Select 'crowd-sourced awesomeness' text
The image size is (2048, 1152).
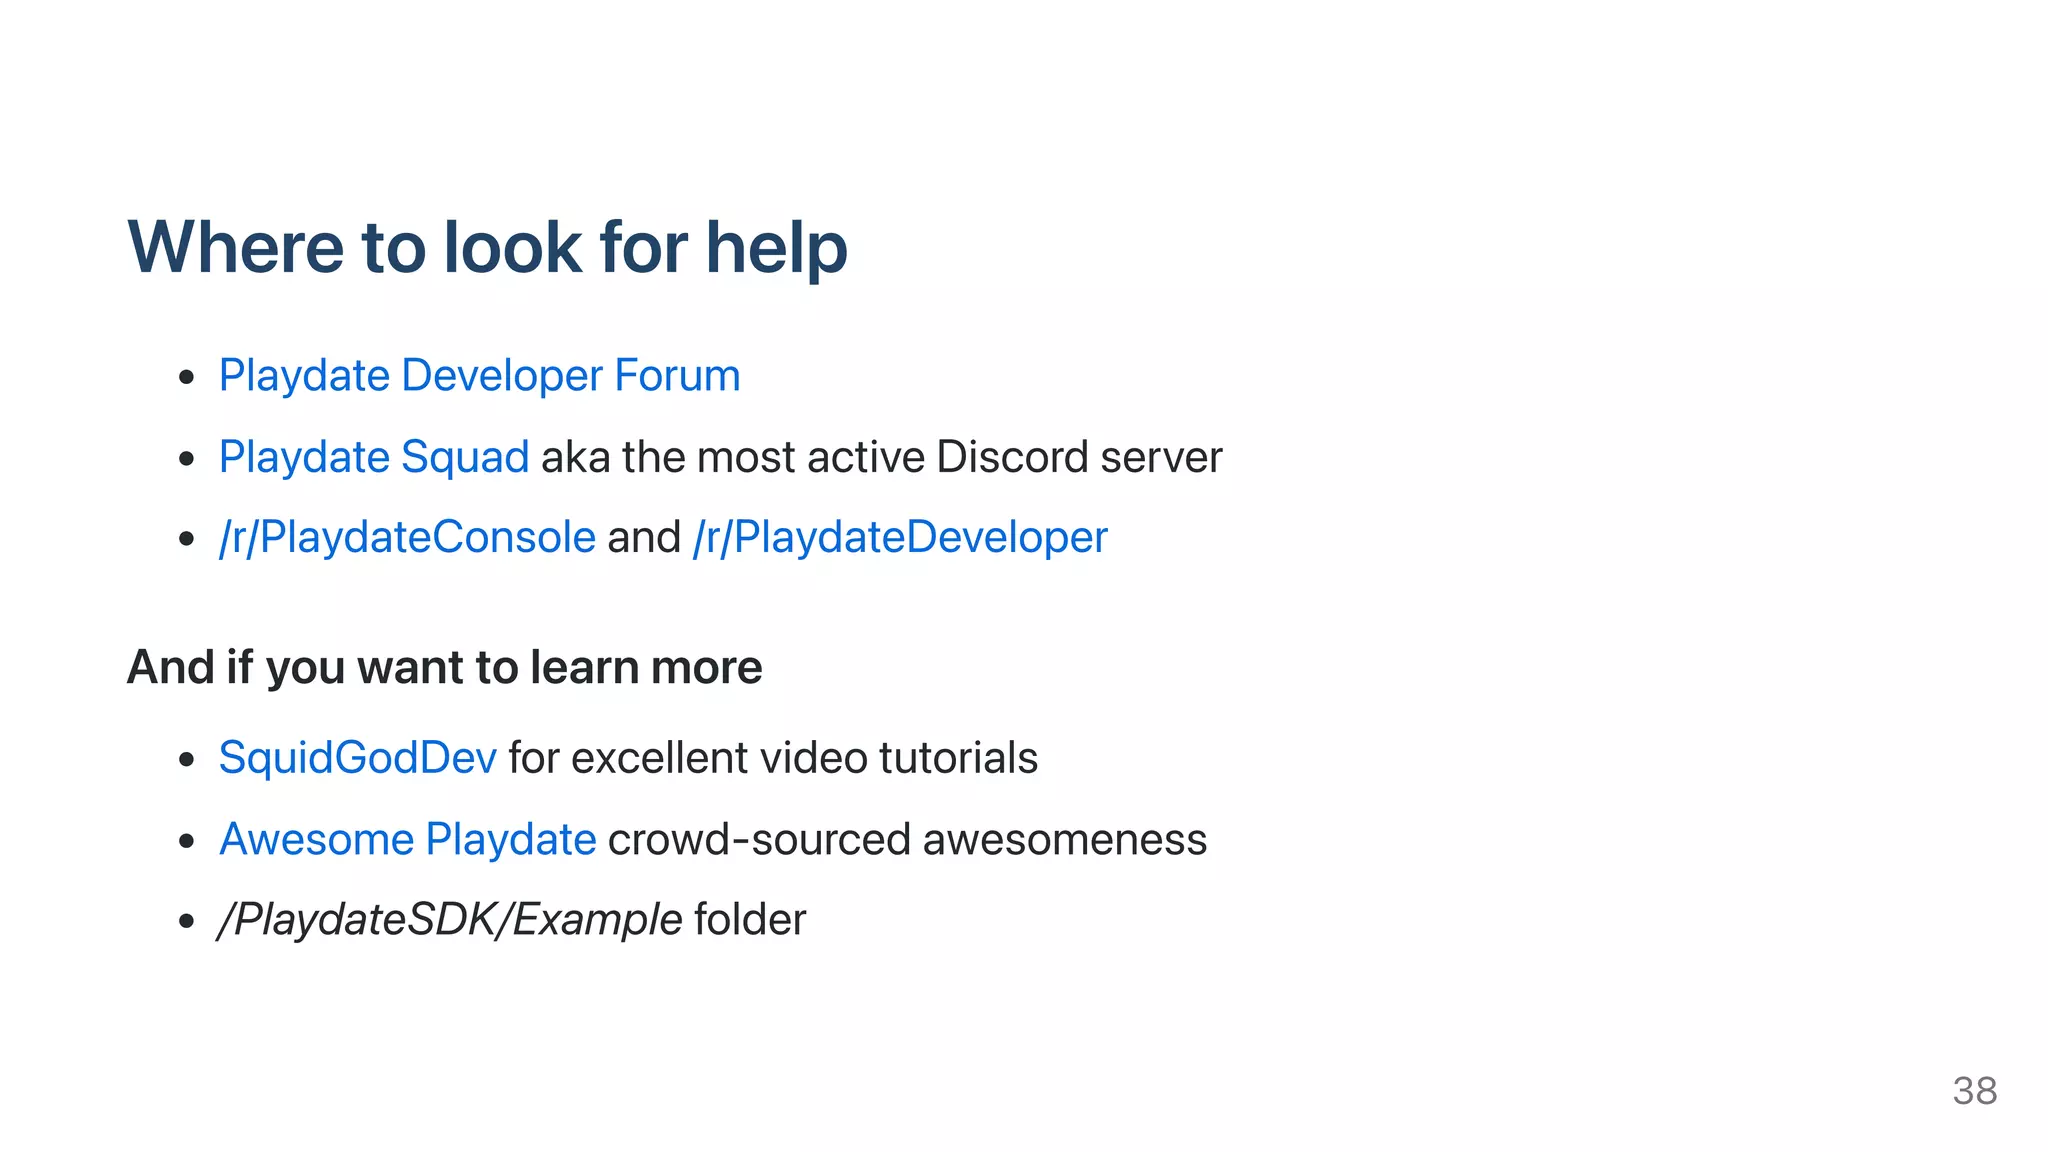click(x=907, y=840)
